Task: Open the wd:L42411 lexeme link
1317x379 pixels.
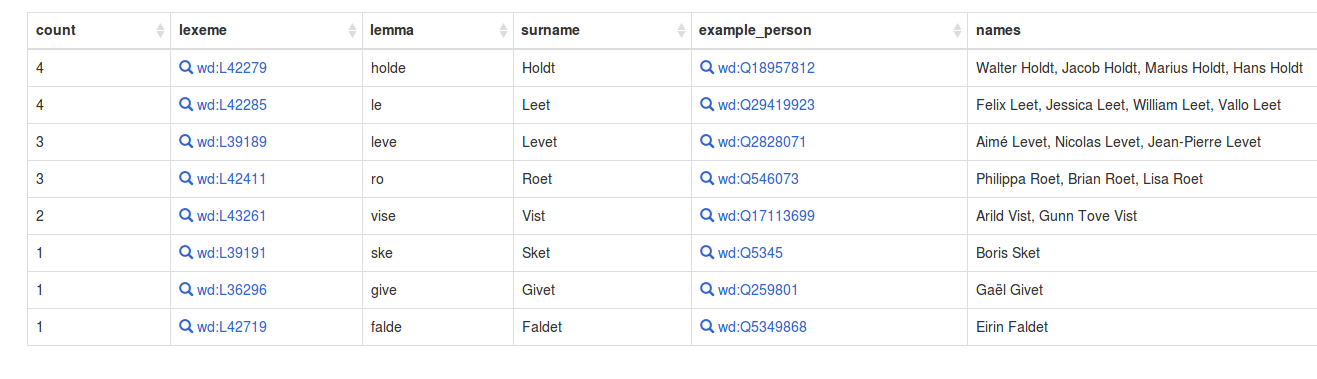Action: 231,179
